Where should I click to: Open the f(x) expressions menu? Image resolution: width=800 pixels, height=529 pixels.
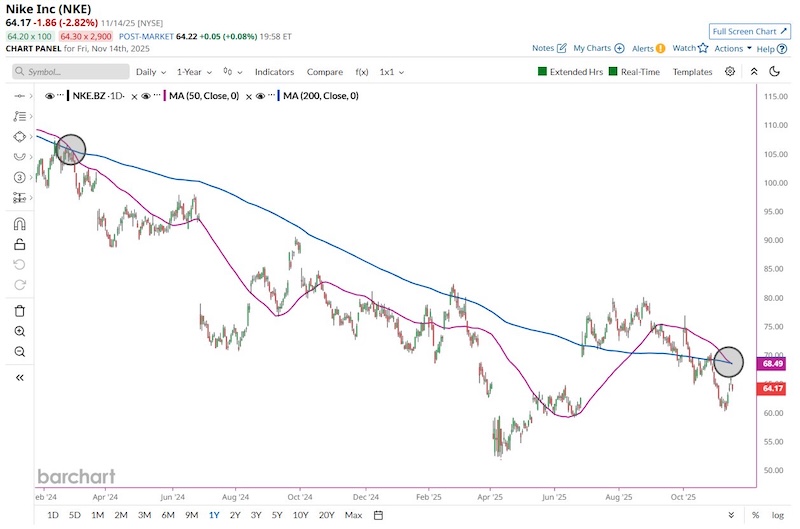coord(362,72)
